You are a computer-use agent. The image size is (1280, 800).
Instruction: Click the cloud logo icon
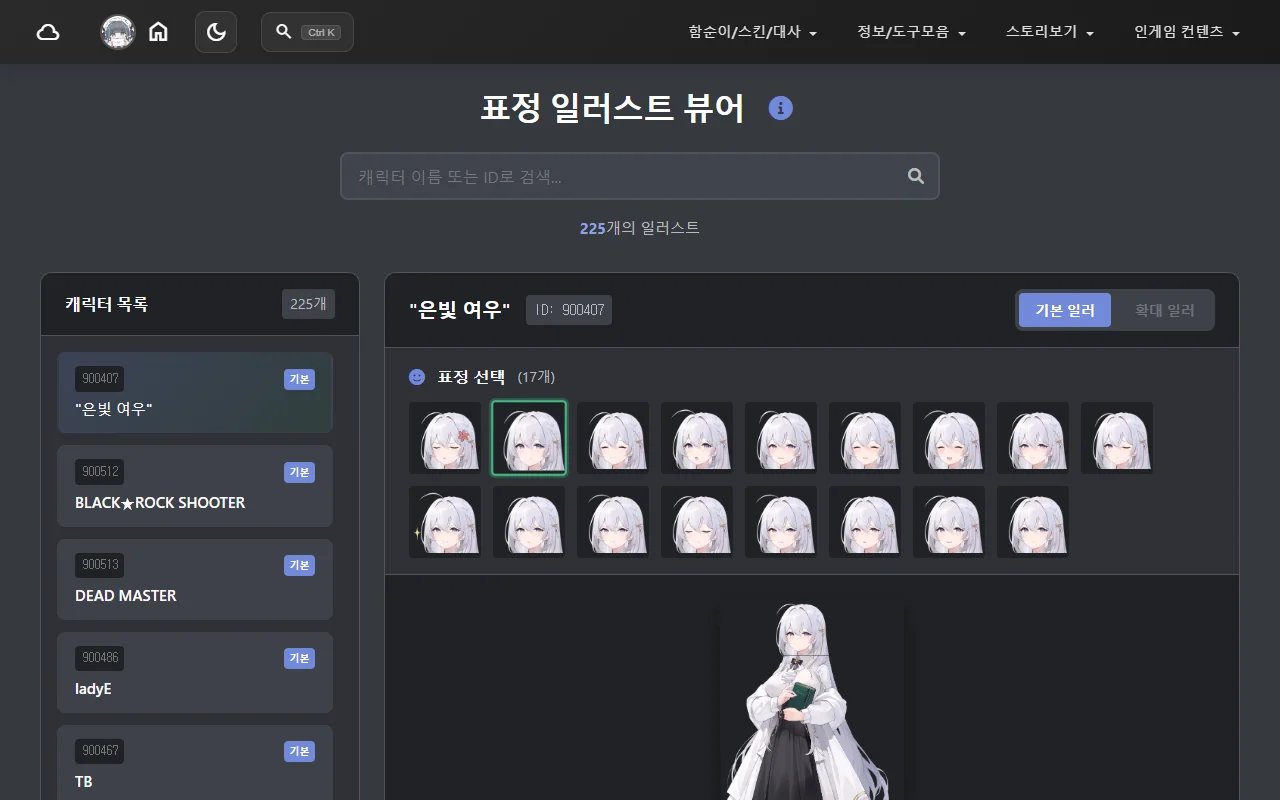pyautogui.click(x=48, y=32)
